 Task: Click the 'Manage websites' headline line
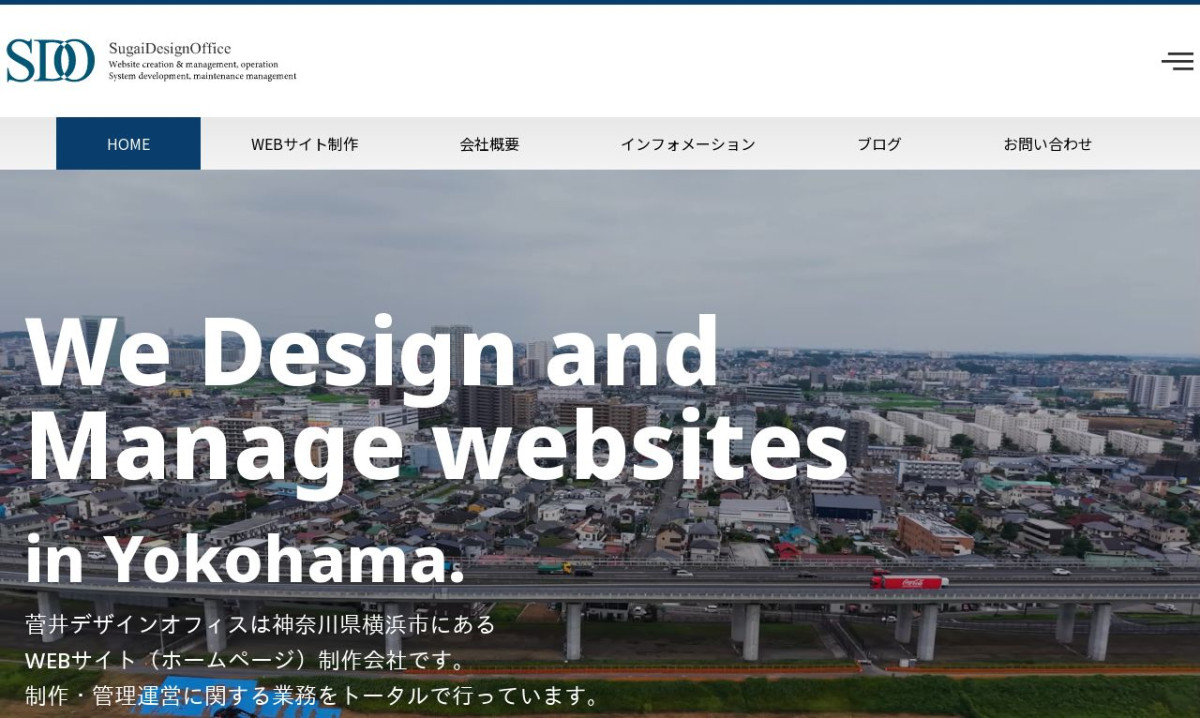click(x=437, y=445)
